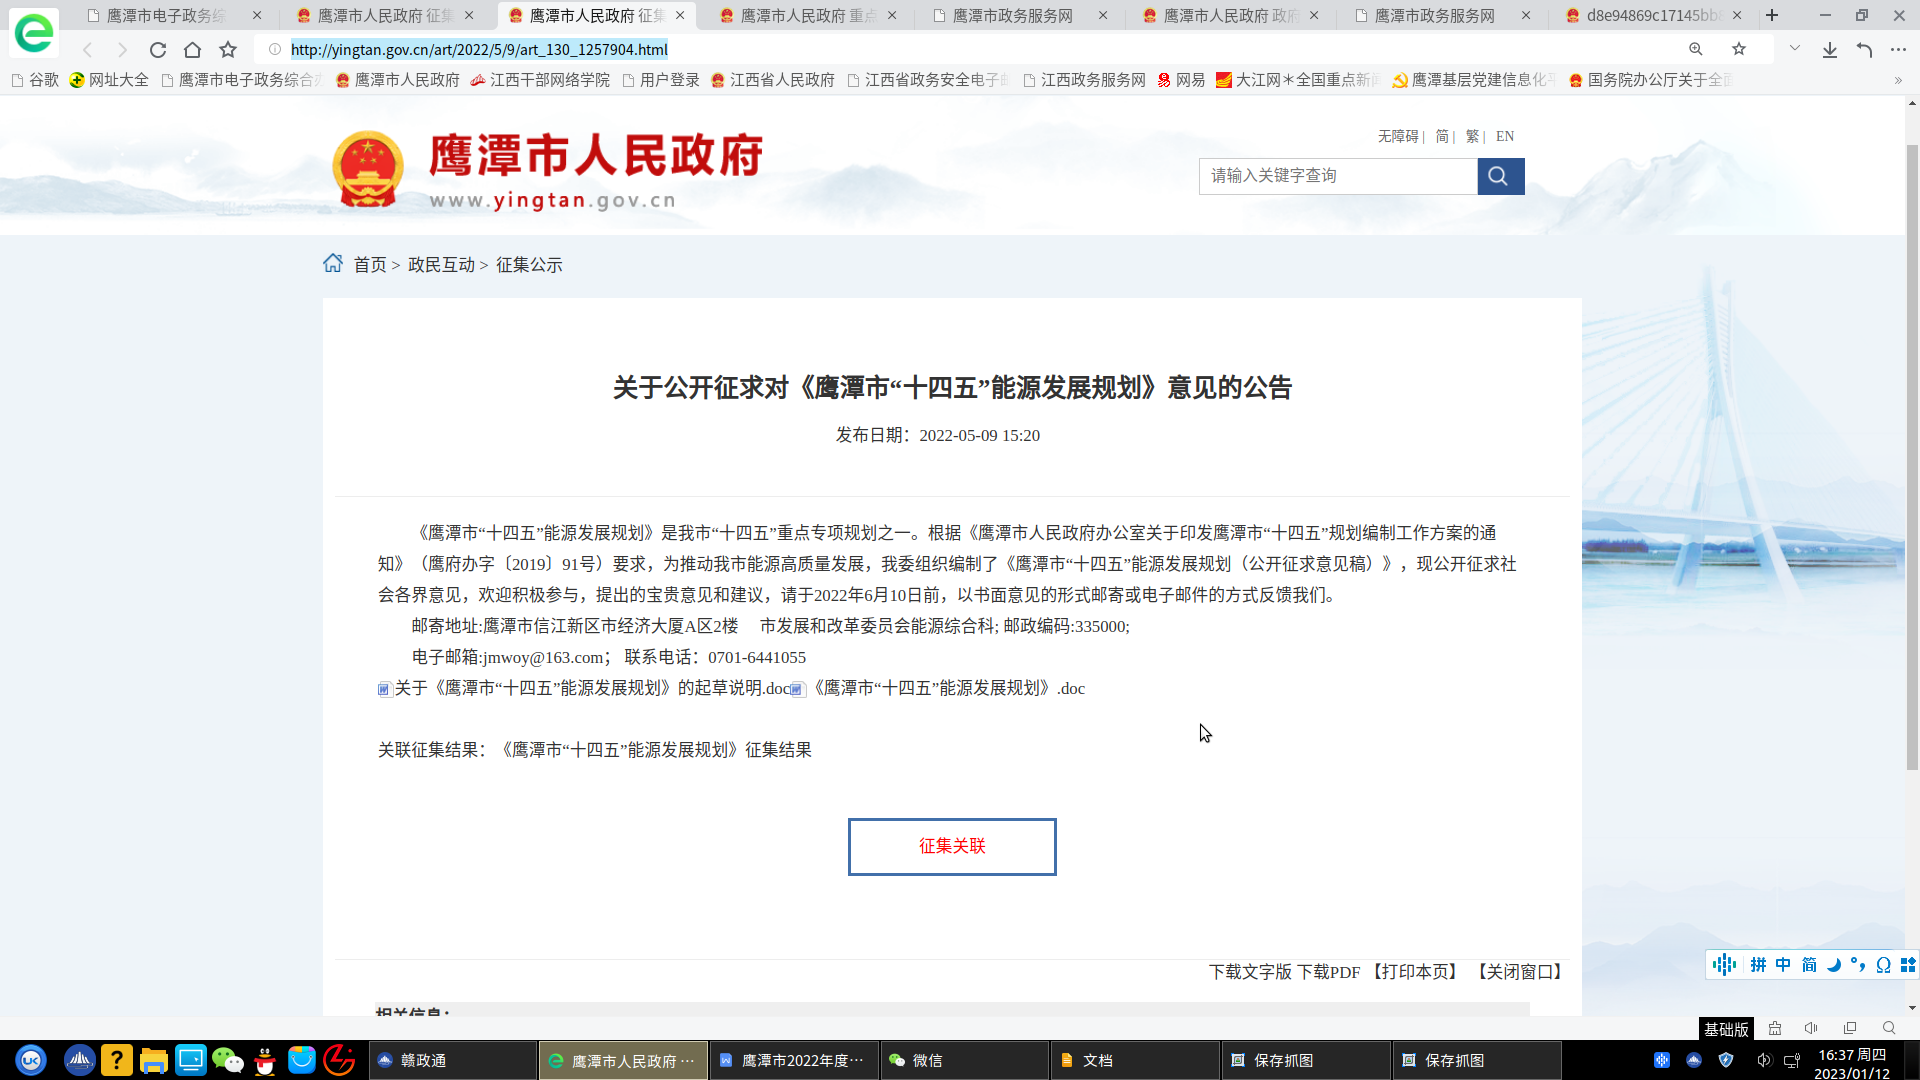This screenshot has height=1080, width=1920.
Task: Click favorite star inside address bar
Action: (x=1739, y=49)
